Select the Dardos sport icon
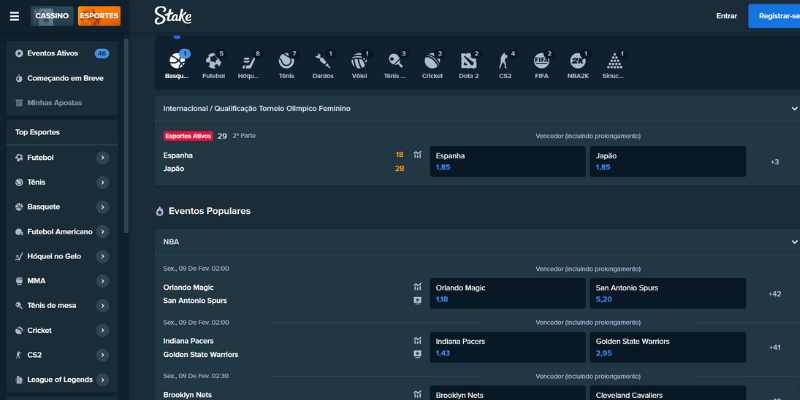 (323, 65)
